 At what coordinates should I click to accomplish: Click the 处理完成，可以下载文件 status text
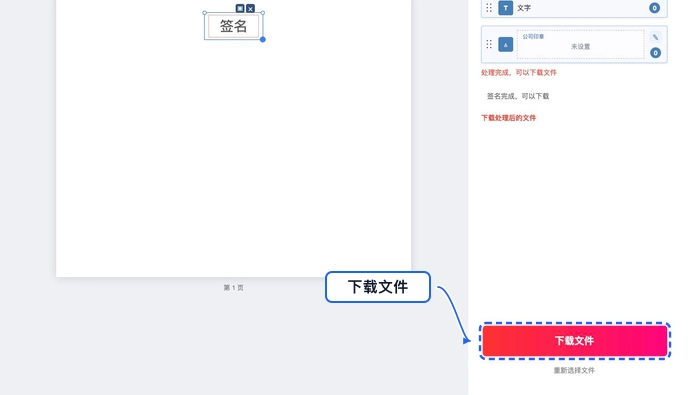point(519,72)
